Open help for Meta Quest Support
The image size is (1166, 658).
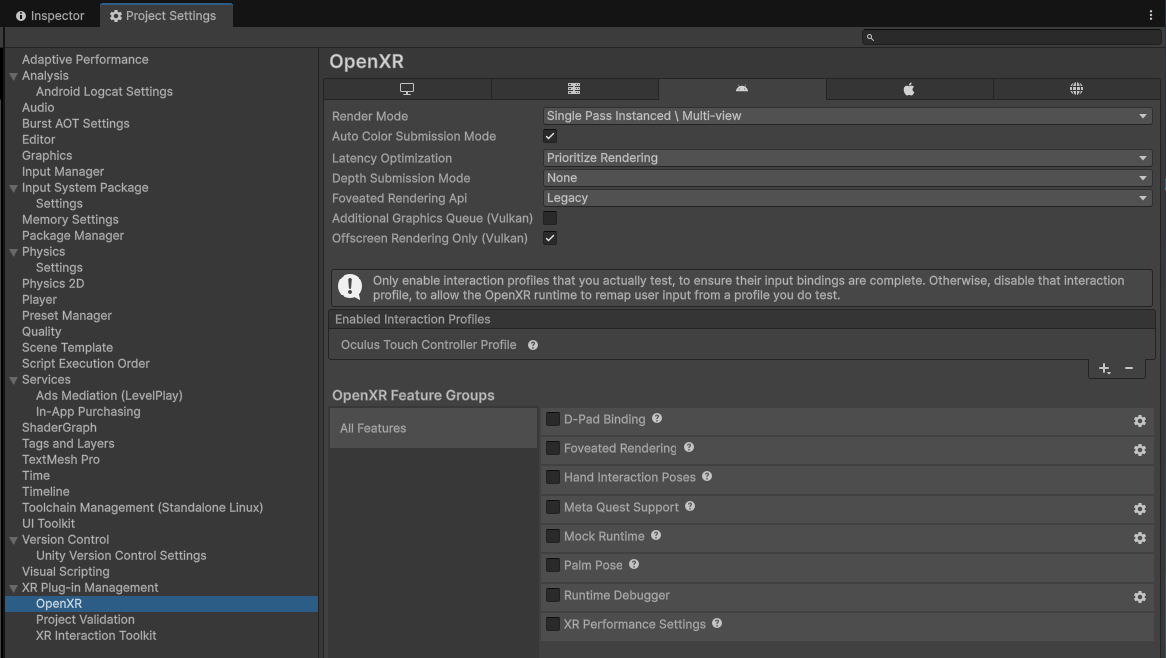(x=689, y=506)
